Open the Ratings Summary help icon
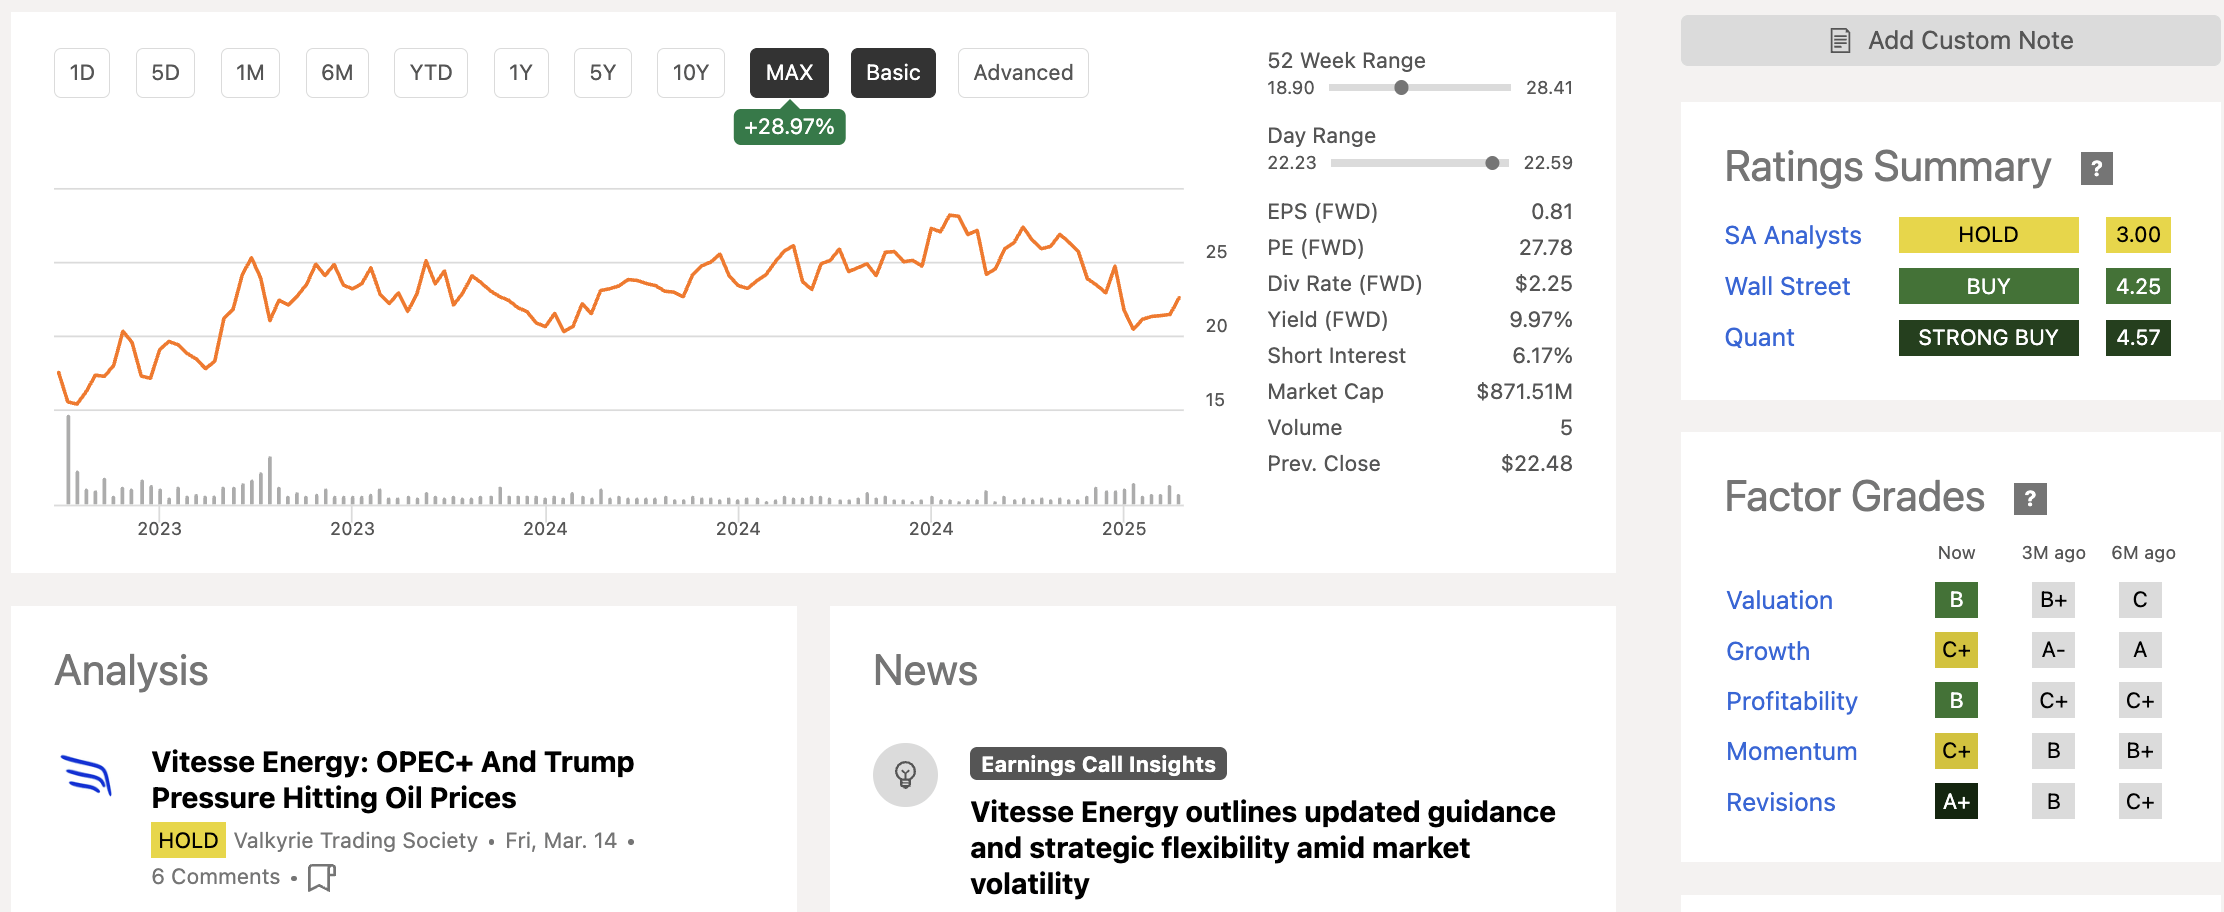Screen dimensions: 2224x912 coord(2097,168)
